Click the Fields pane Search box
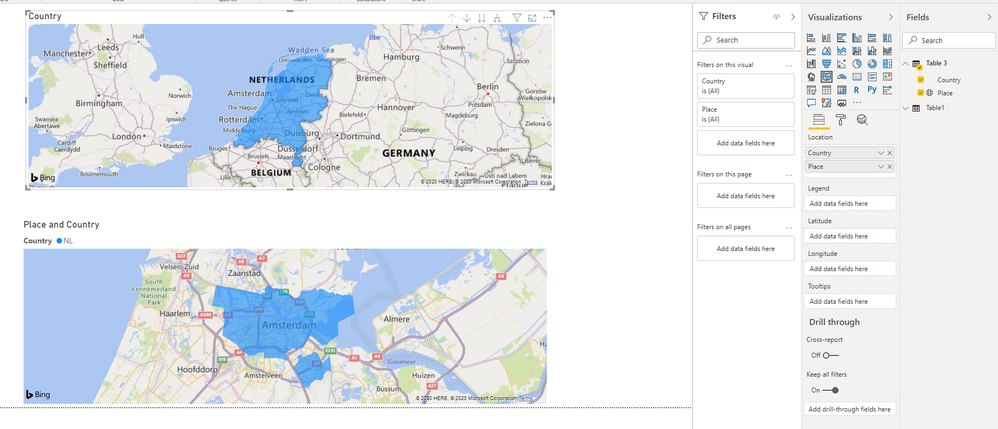Screen dimensions: 998x429 click(x=948, y=40)
